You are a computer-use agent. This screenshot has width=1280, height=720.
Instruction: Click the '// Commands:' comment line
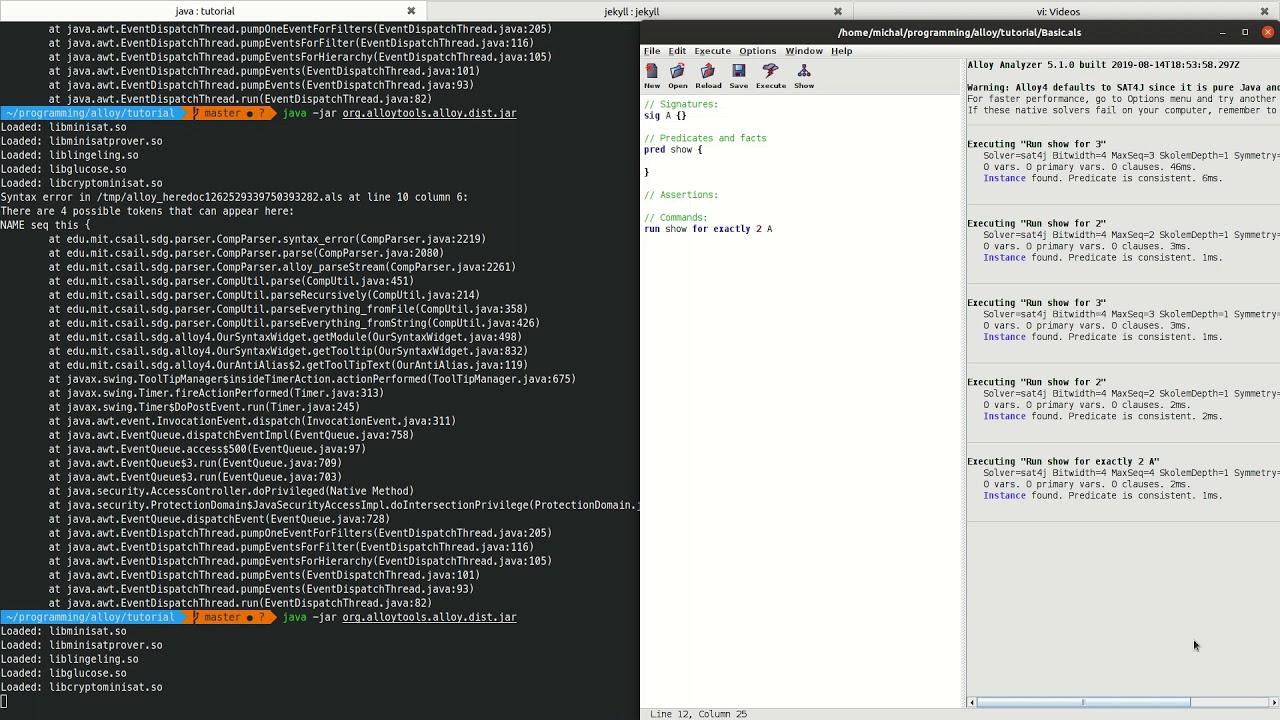pos(675,218)
